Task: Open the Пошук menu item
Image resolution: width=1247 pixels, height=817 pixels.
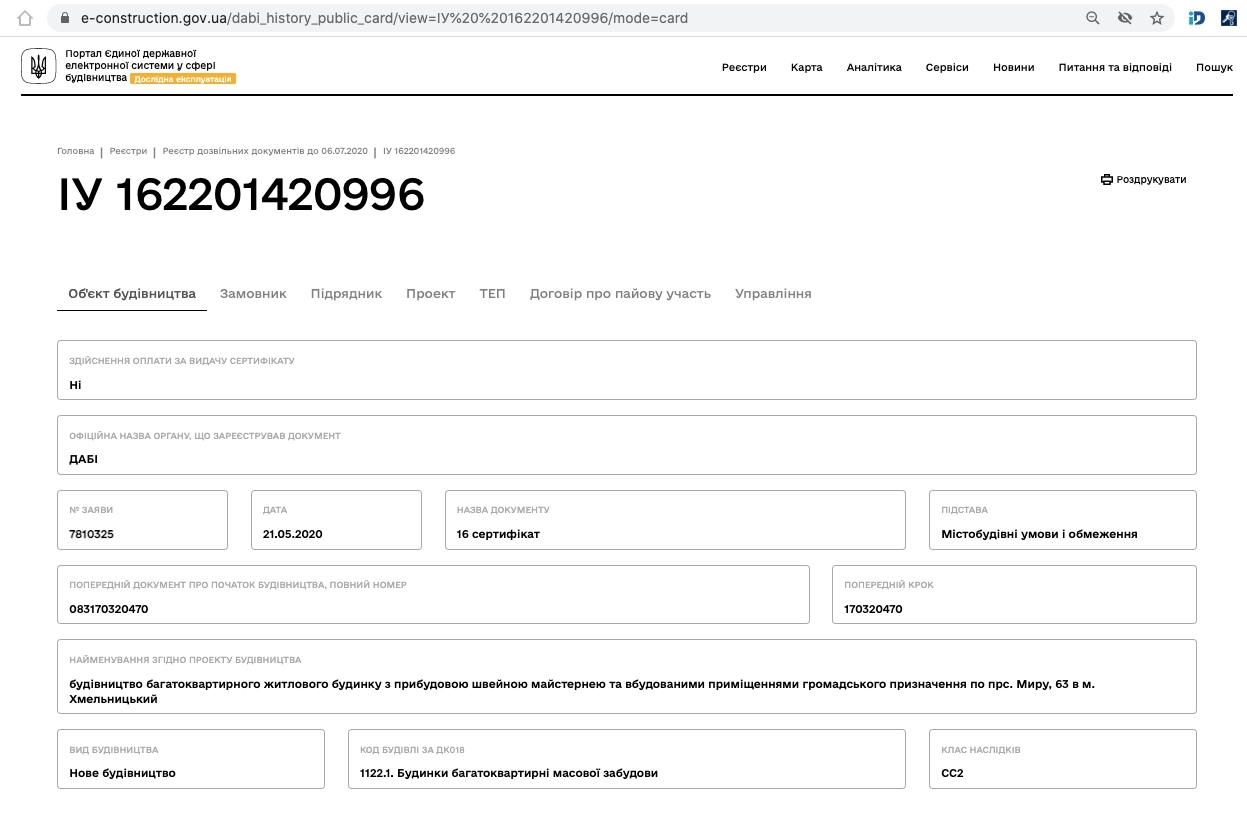Action: 1214,67
